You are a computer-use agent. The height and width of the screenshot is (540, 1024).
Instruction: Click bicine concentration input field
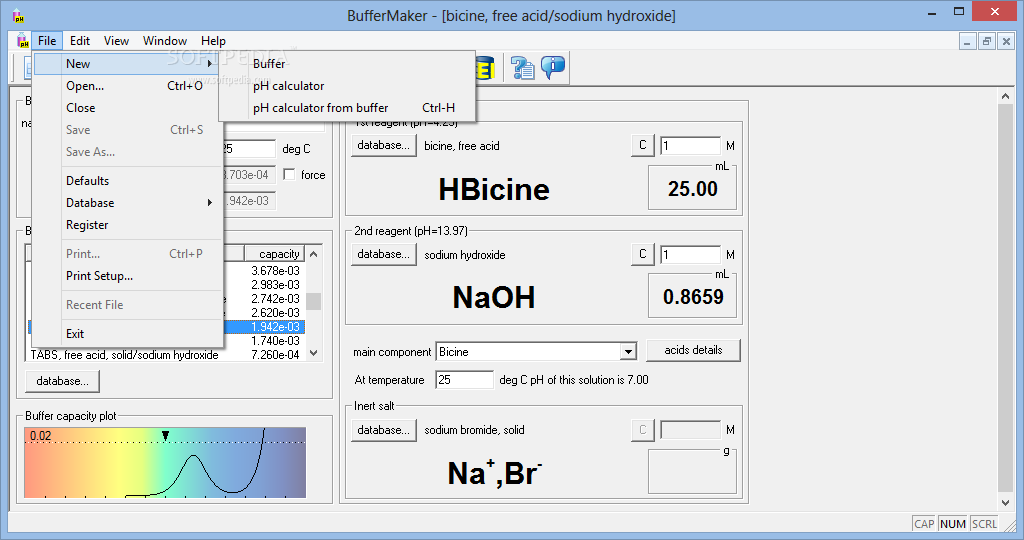pyautogui.click(x=690, y=146)
